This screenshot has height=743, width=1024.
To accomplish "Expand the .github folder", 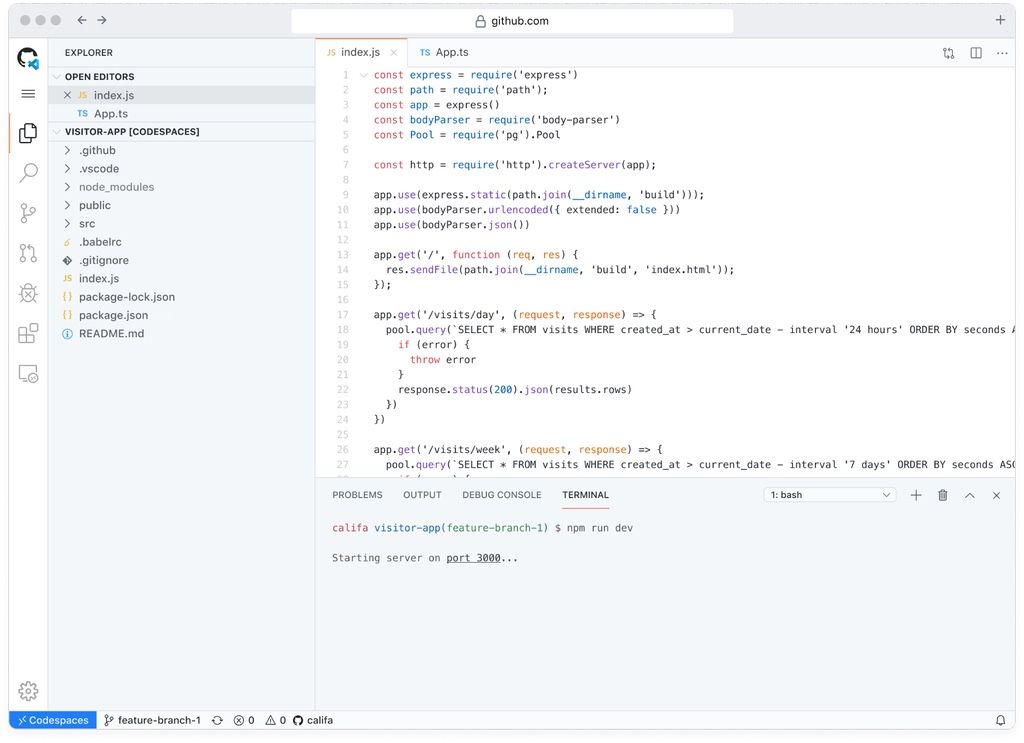I will point(67,150).
